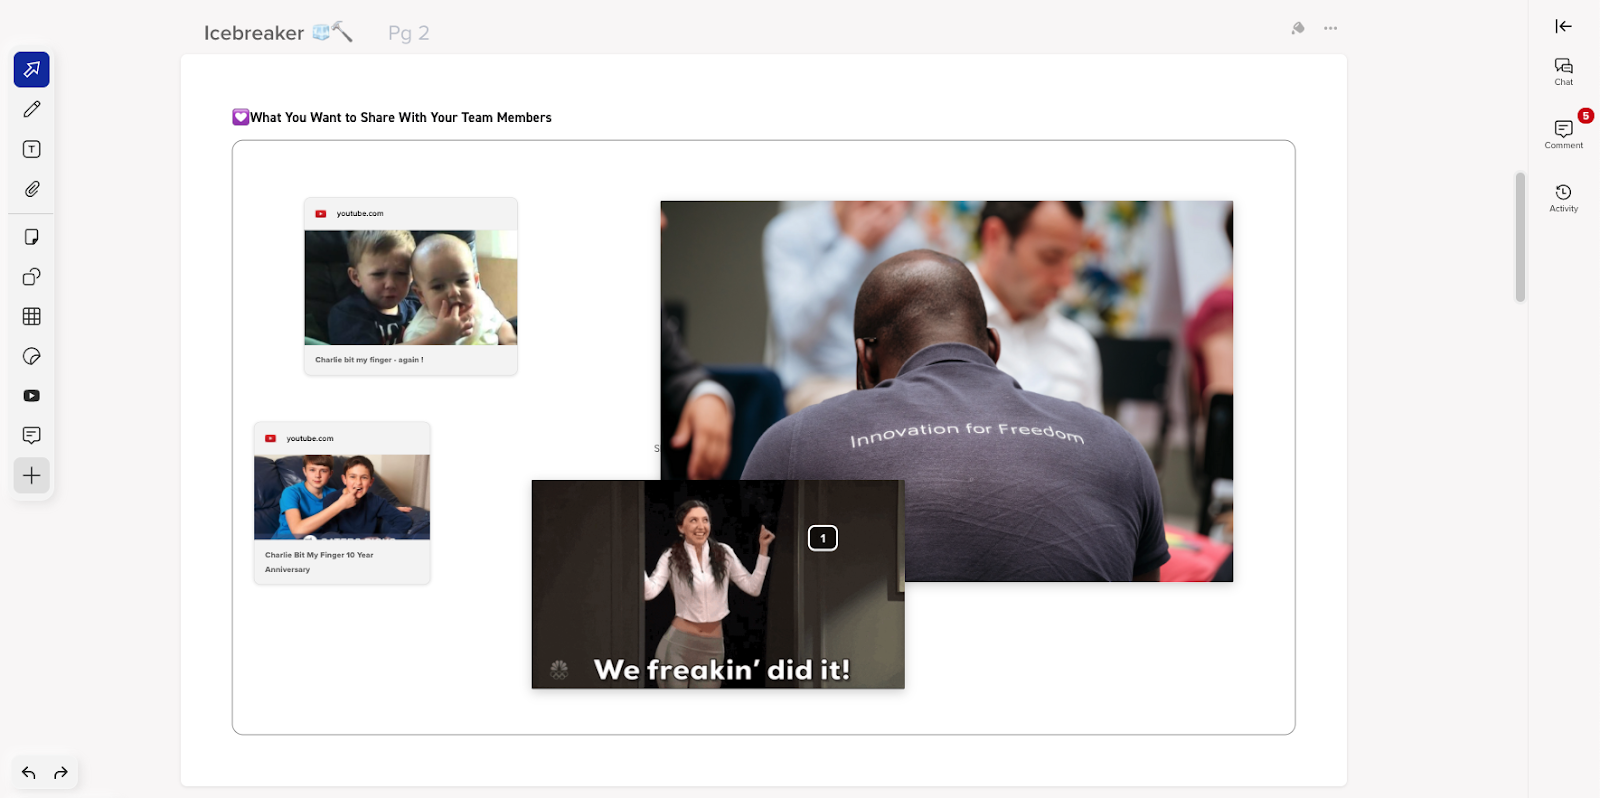Add a sticky note from toolbar
Screen dimensions: 1600x798
[x=32, y=237]
